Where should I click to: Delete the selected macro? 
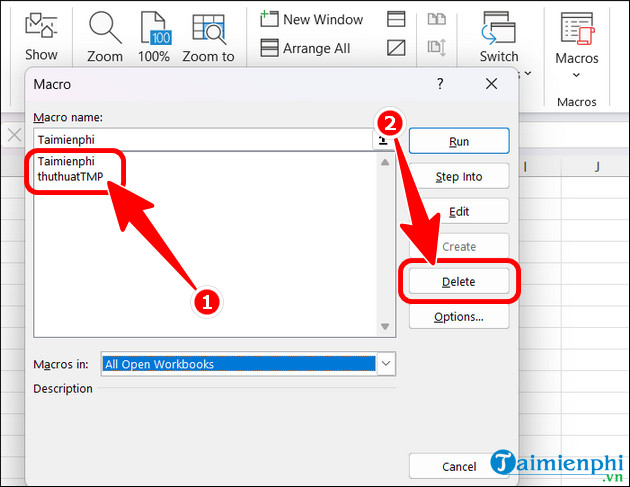pyautogui.click(x=459, y=281)
